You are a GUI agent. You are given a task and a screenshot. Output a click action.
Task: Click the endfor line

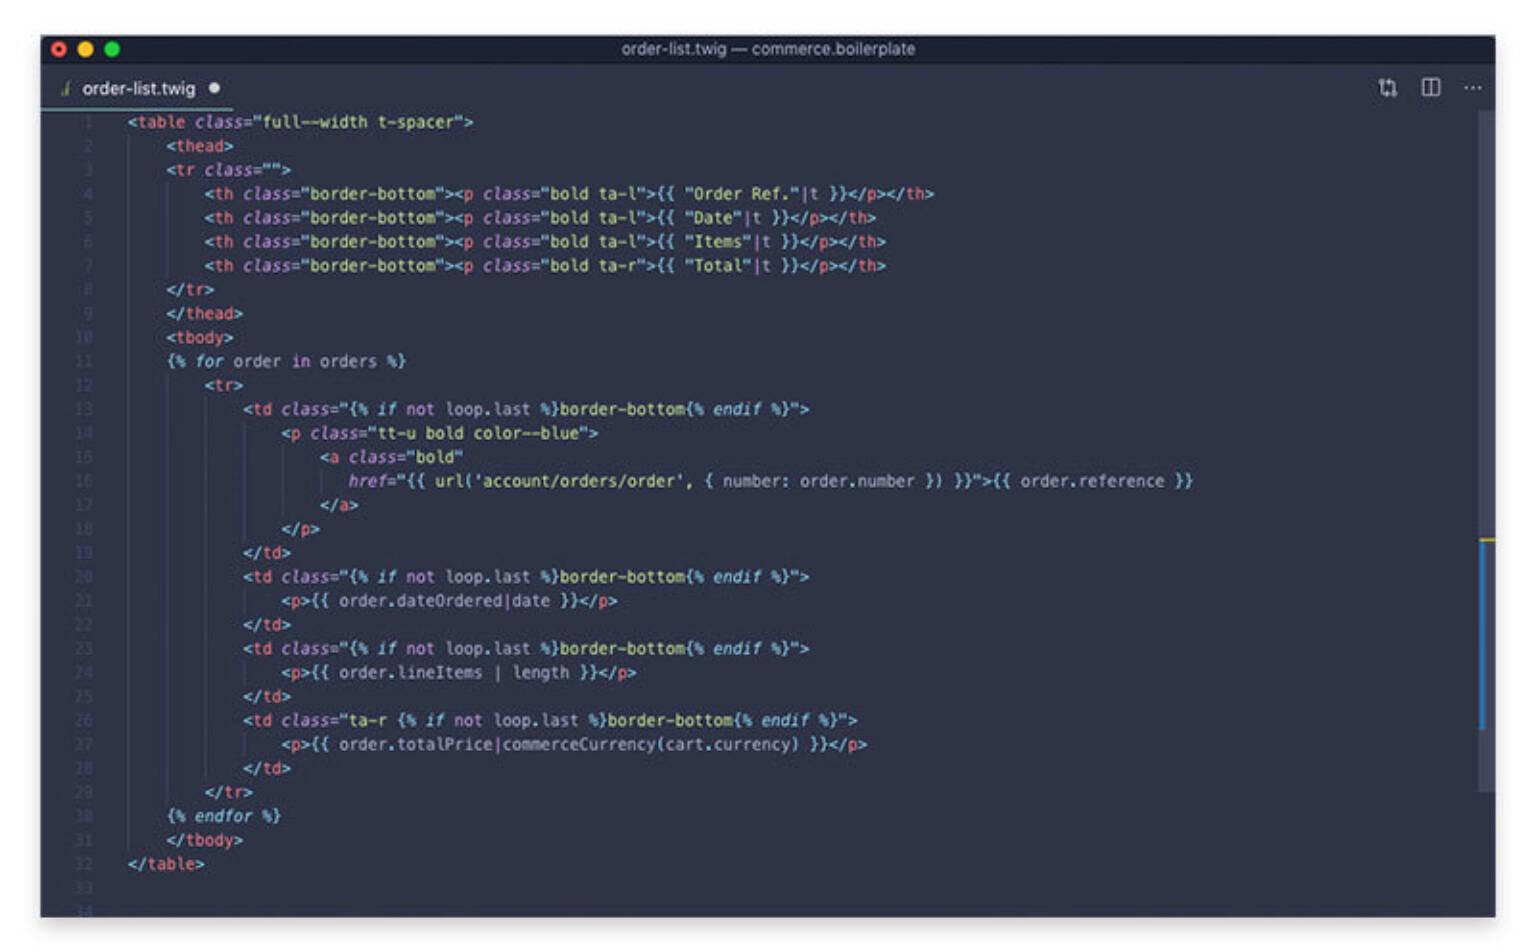(224, 816)
